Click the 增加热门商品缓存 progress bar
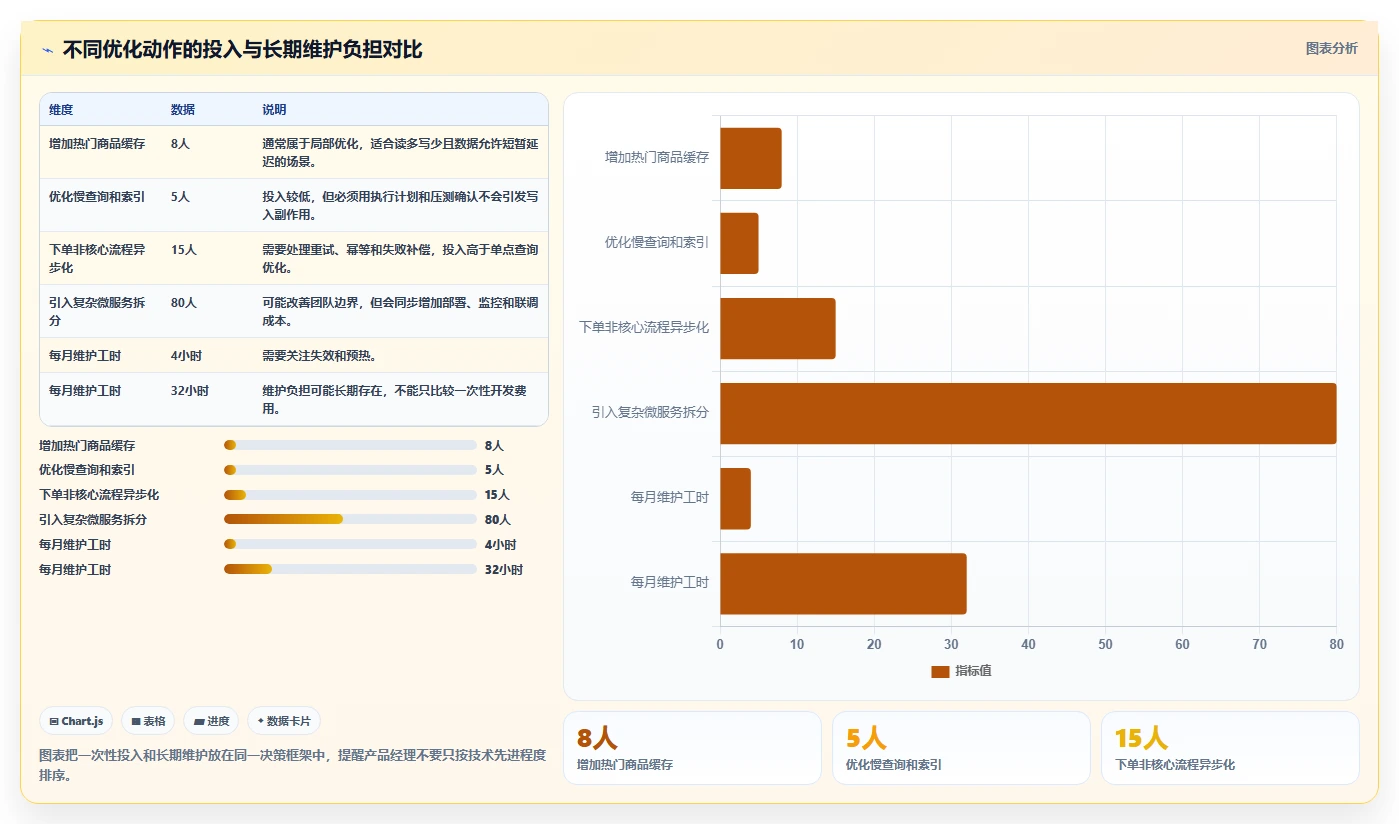The width and height of the screenshot is (1399, 824). pos(350,445)
